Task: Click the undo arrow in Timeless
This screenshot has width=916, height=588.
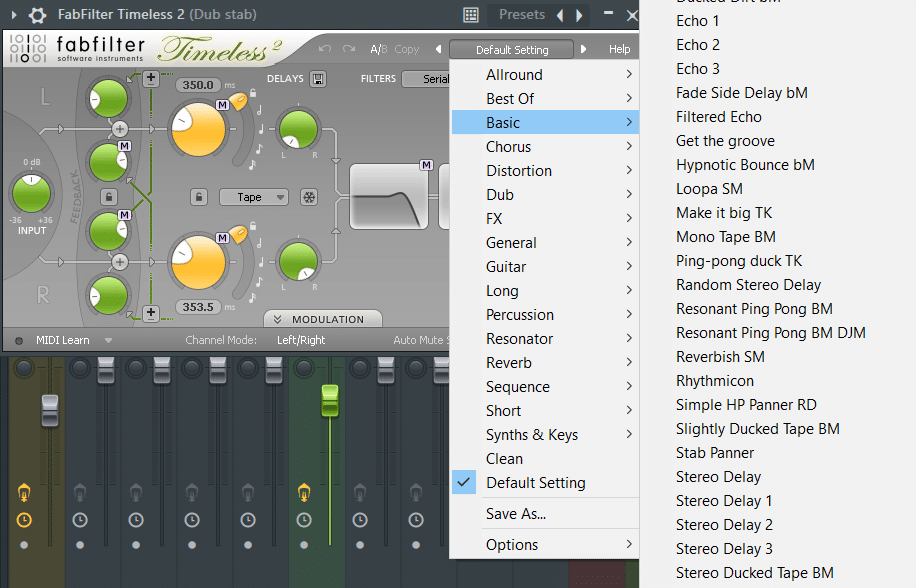Action: (325, 49)
